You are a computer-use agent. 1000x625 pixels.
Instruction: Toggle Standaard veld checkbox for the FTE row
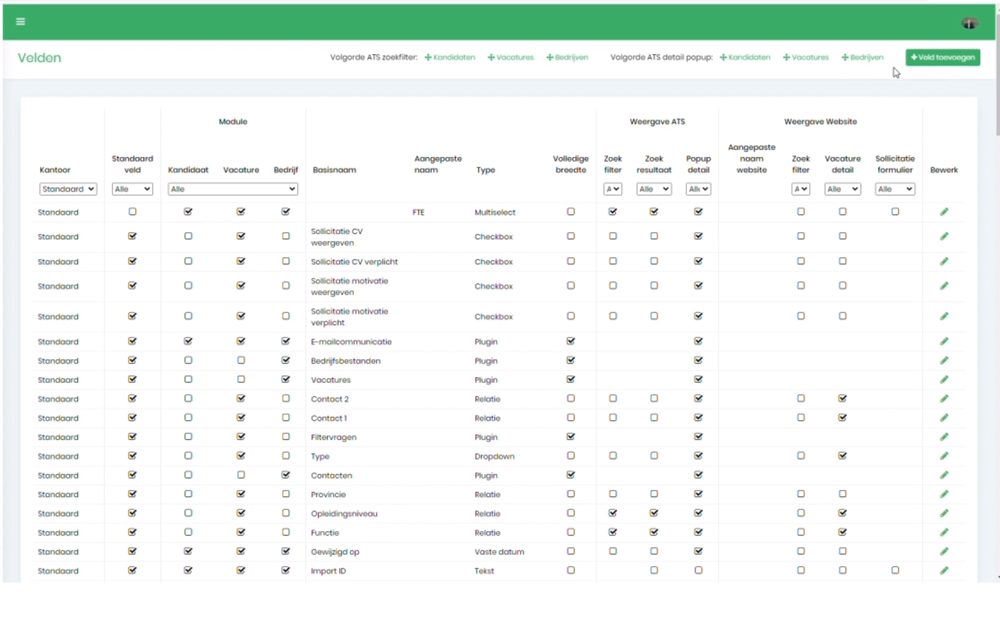[x=132, y=212]
